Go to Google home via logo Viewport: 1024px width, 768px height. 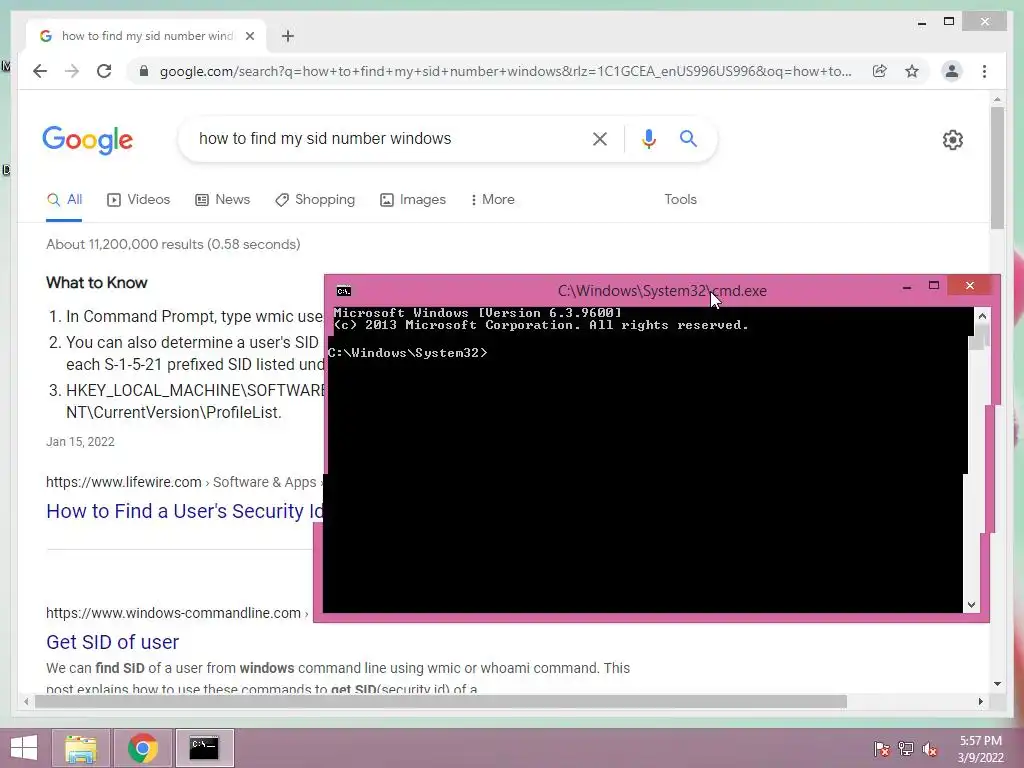pyautogui.click(x=88, y=140)
